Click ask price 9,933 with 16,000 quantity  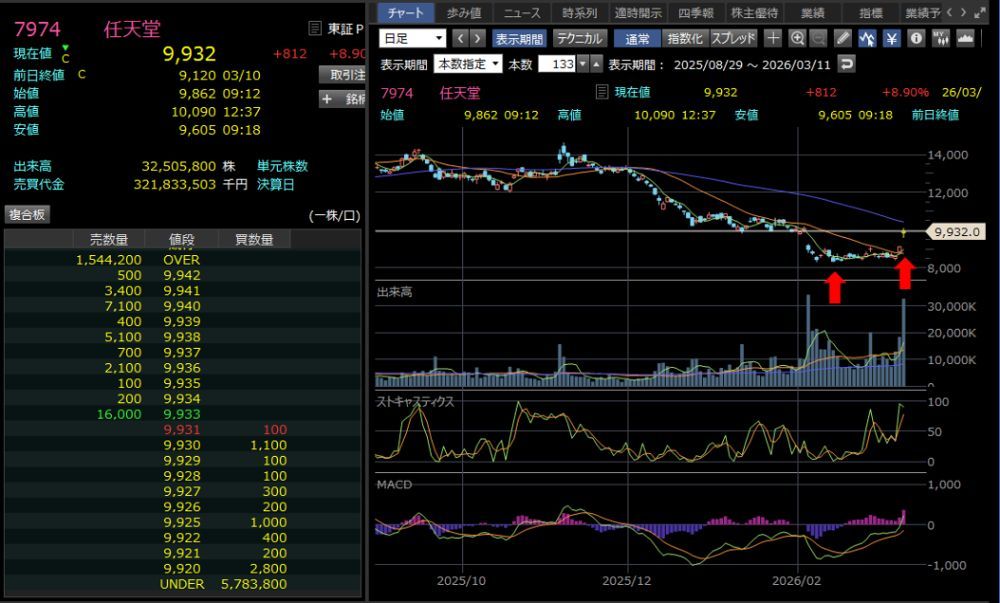point(182,414)
